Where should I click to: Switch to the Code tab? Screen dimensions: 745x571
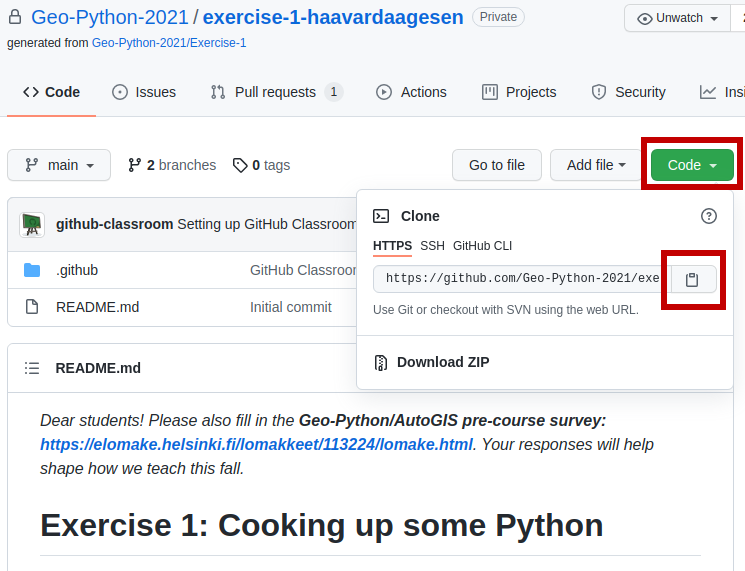point(51,92)
